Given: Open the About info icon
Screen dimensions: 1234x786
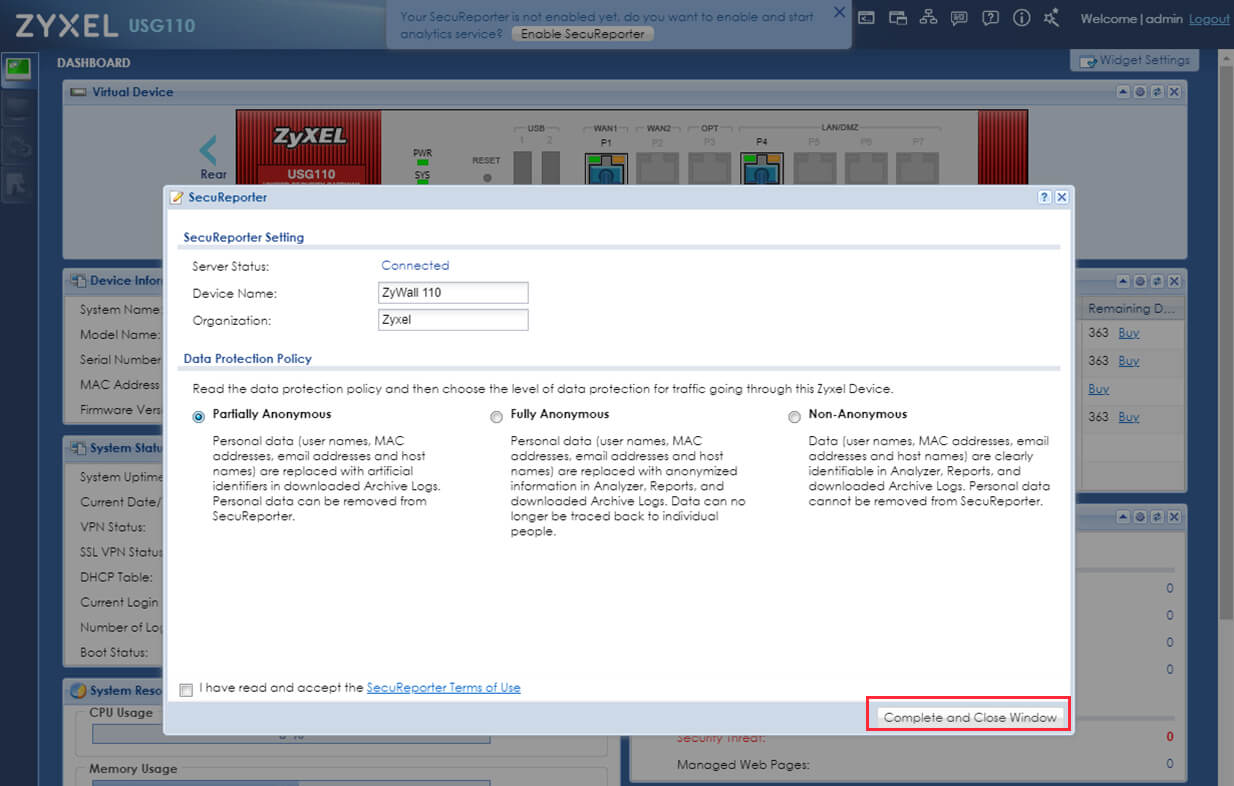Looking at the screenshot, I should tap(1021, 18).
